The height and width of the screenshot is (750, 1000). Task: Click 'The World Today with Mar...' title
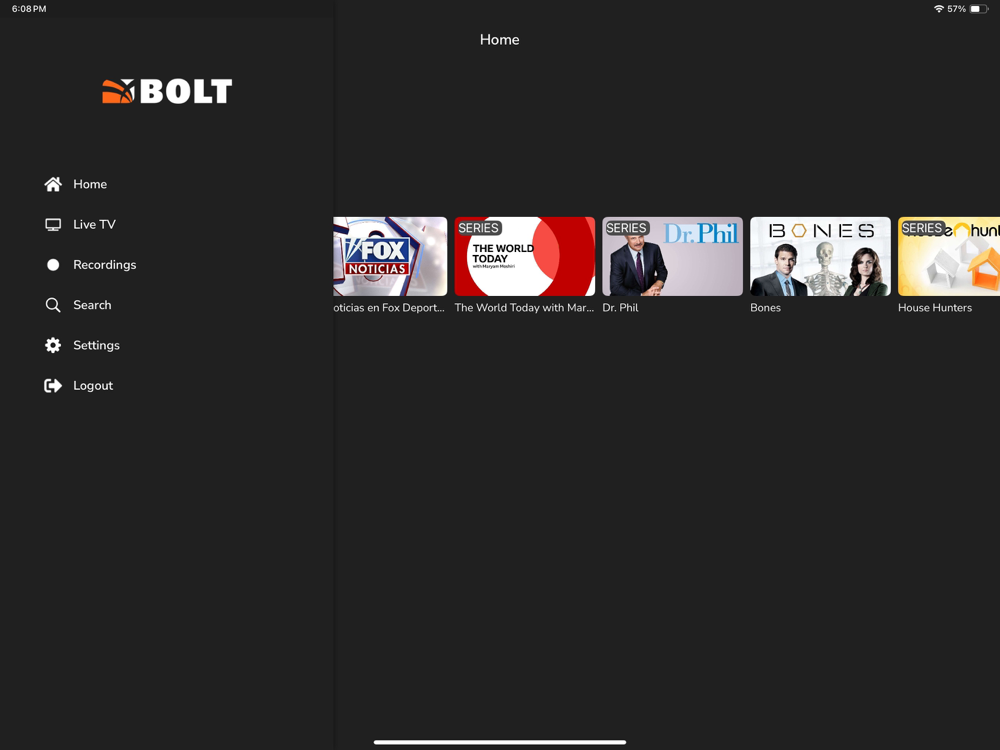[524, 307]
